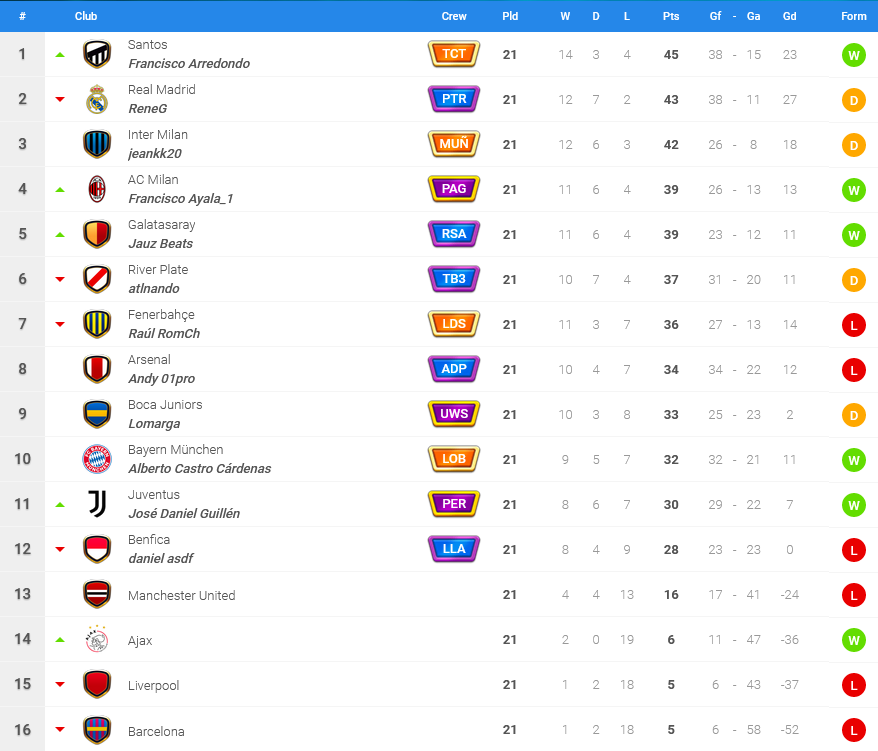Click the LLA crew badge

454,549
